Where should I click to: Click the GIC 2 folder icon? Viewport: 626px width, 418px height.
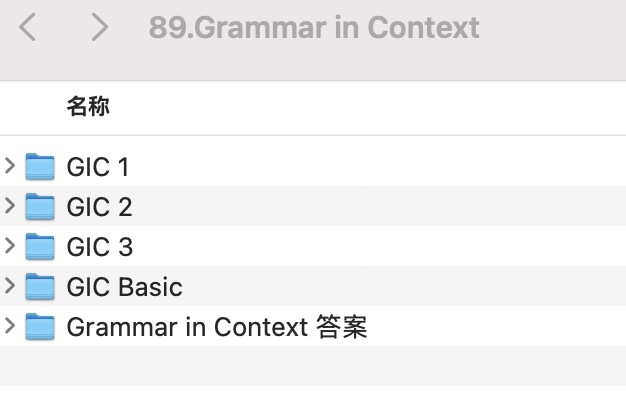click(40, 207)
